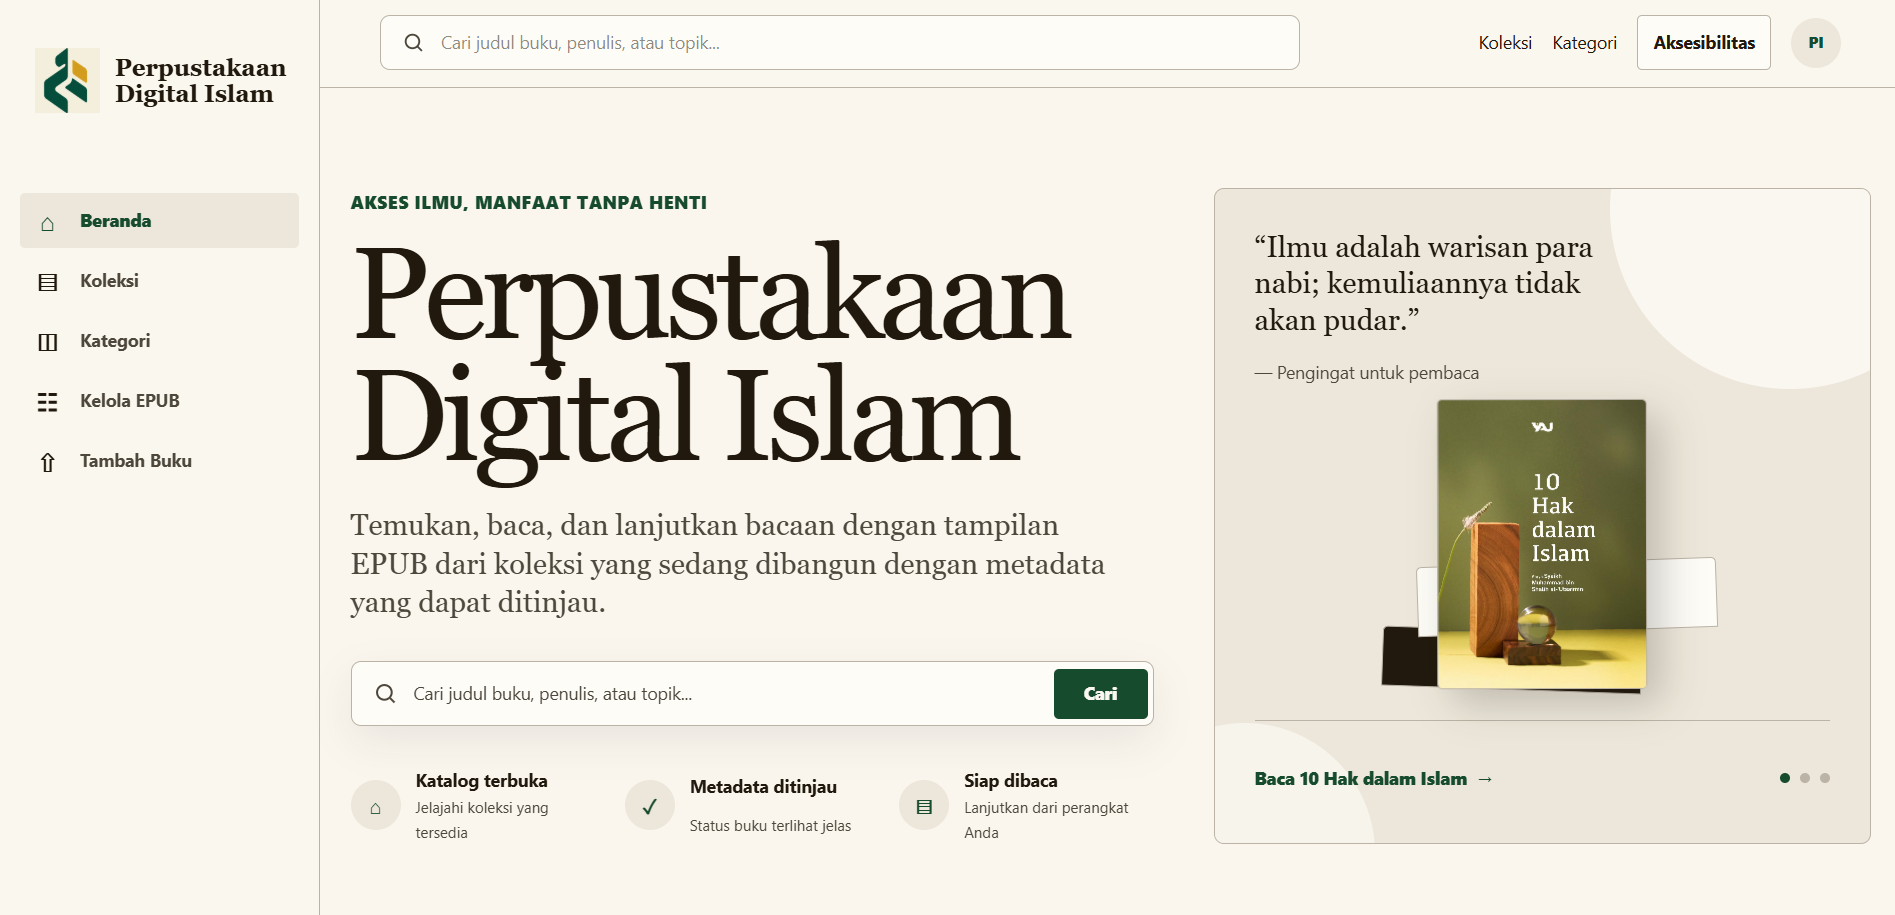Click the arrow next to Baca 10 Hak dalam Islam
This screenshot has height=915, width=1895.
(1485, 779)
